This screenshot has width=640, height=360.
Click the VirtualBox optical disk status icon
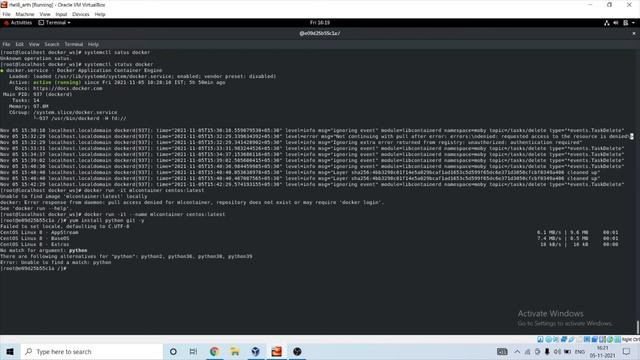548,339
